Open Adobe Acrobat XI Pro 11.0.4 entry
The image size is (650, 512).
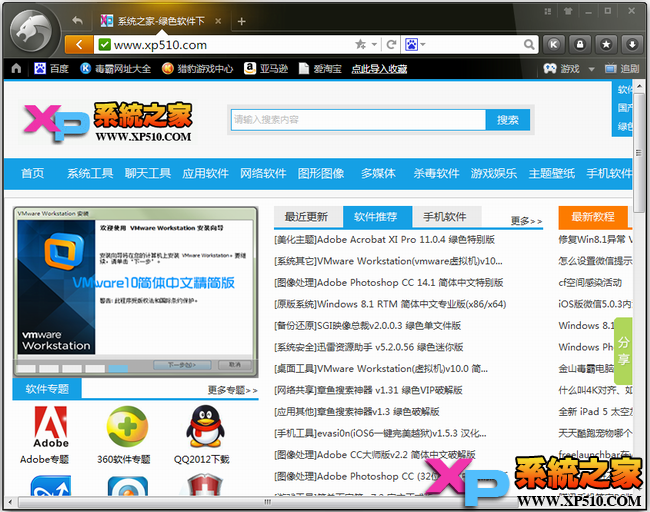[384, 240]
